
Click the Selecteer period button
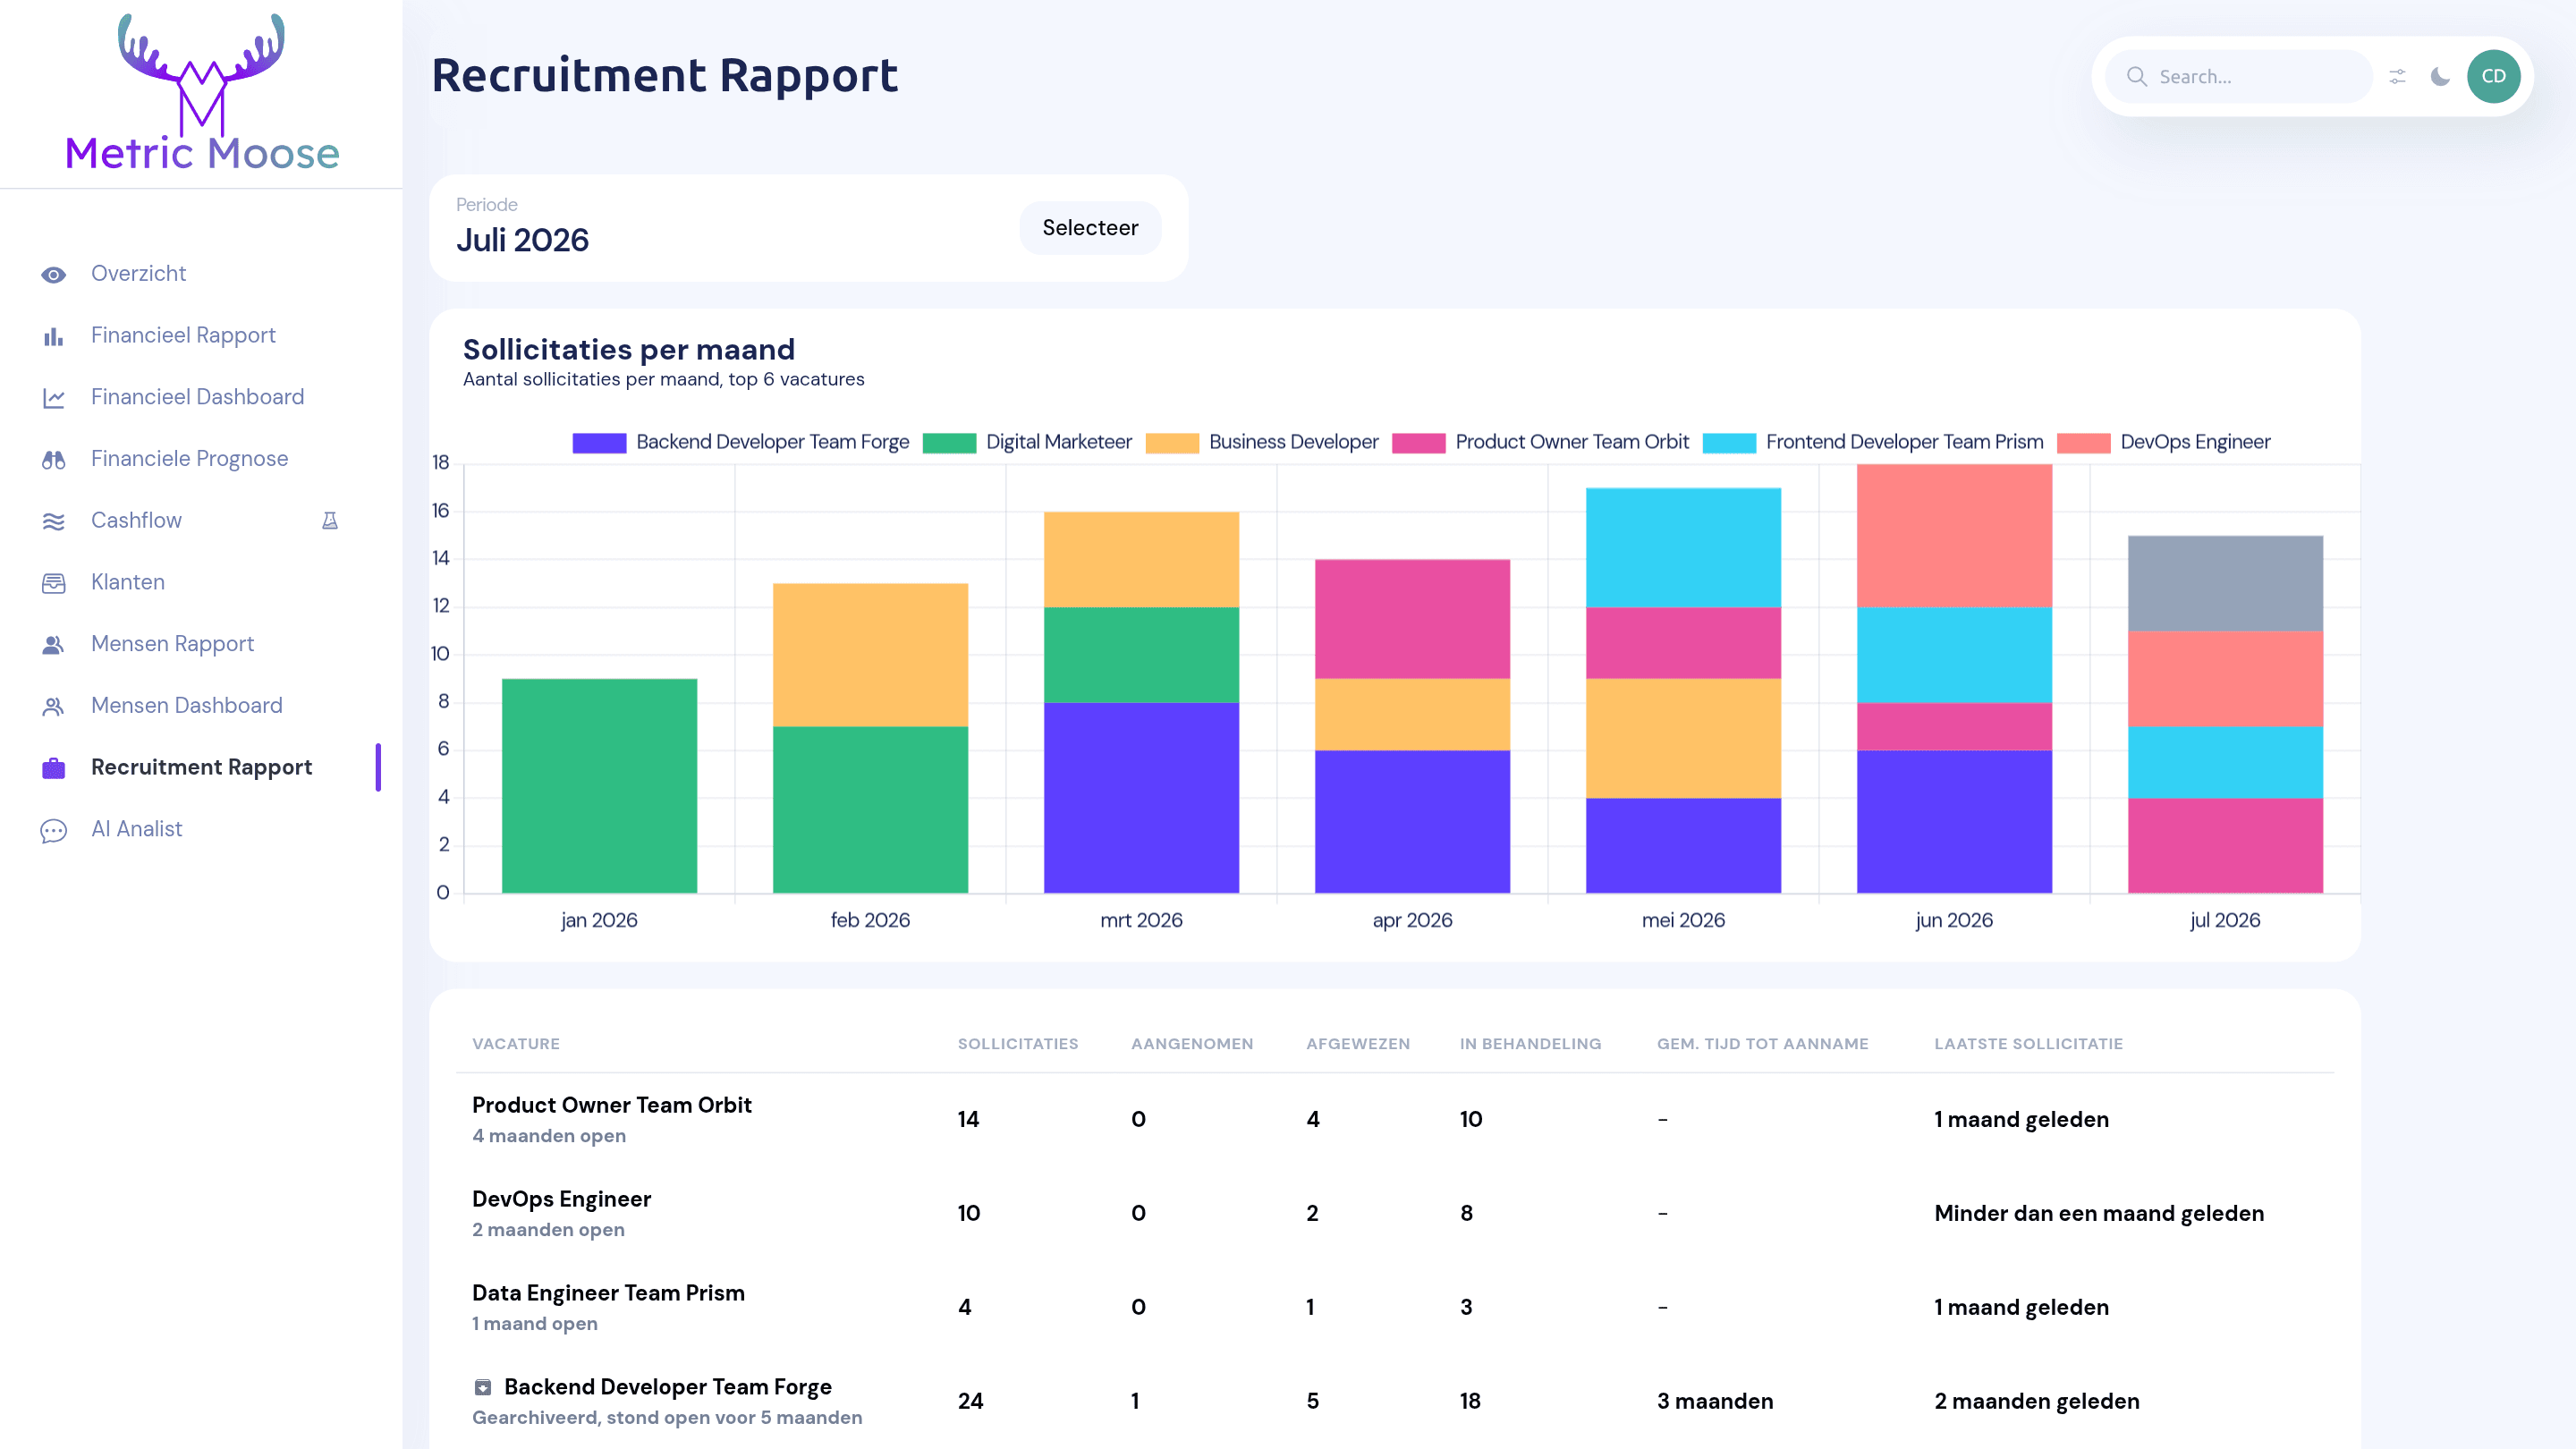pos(1090,228)
